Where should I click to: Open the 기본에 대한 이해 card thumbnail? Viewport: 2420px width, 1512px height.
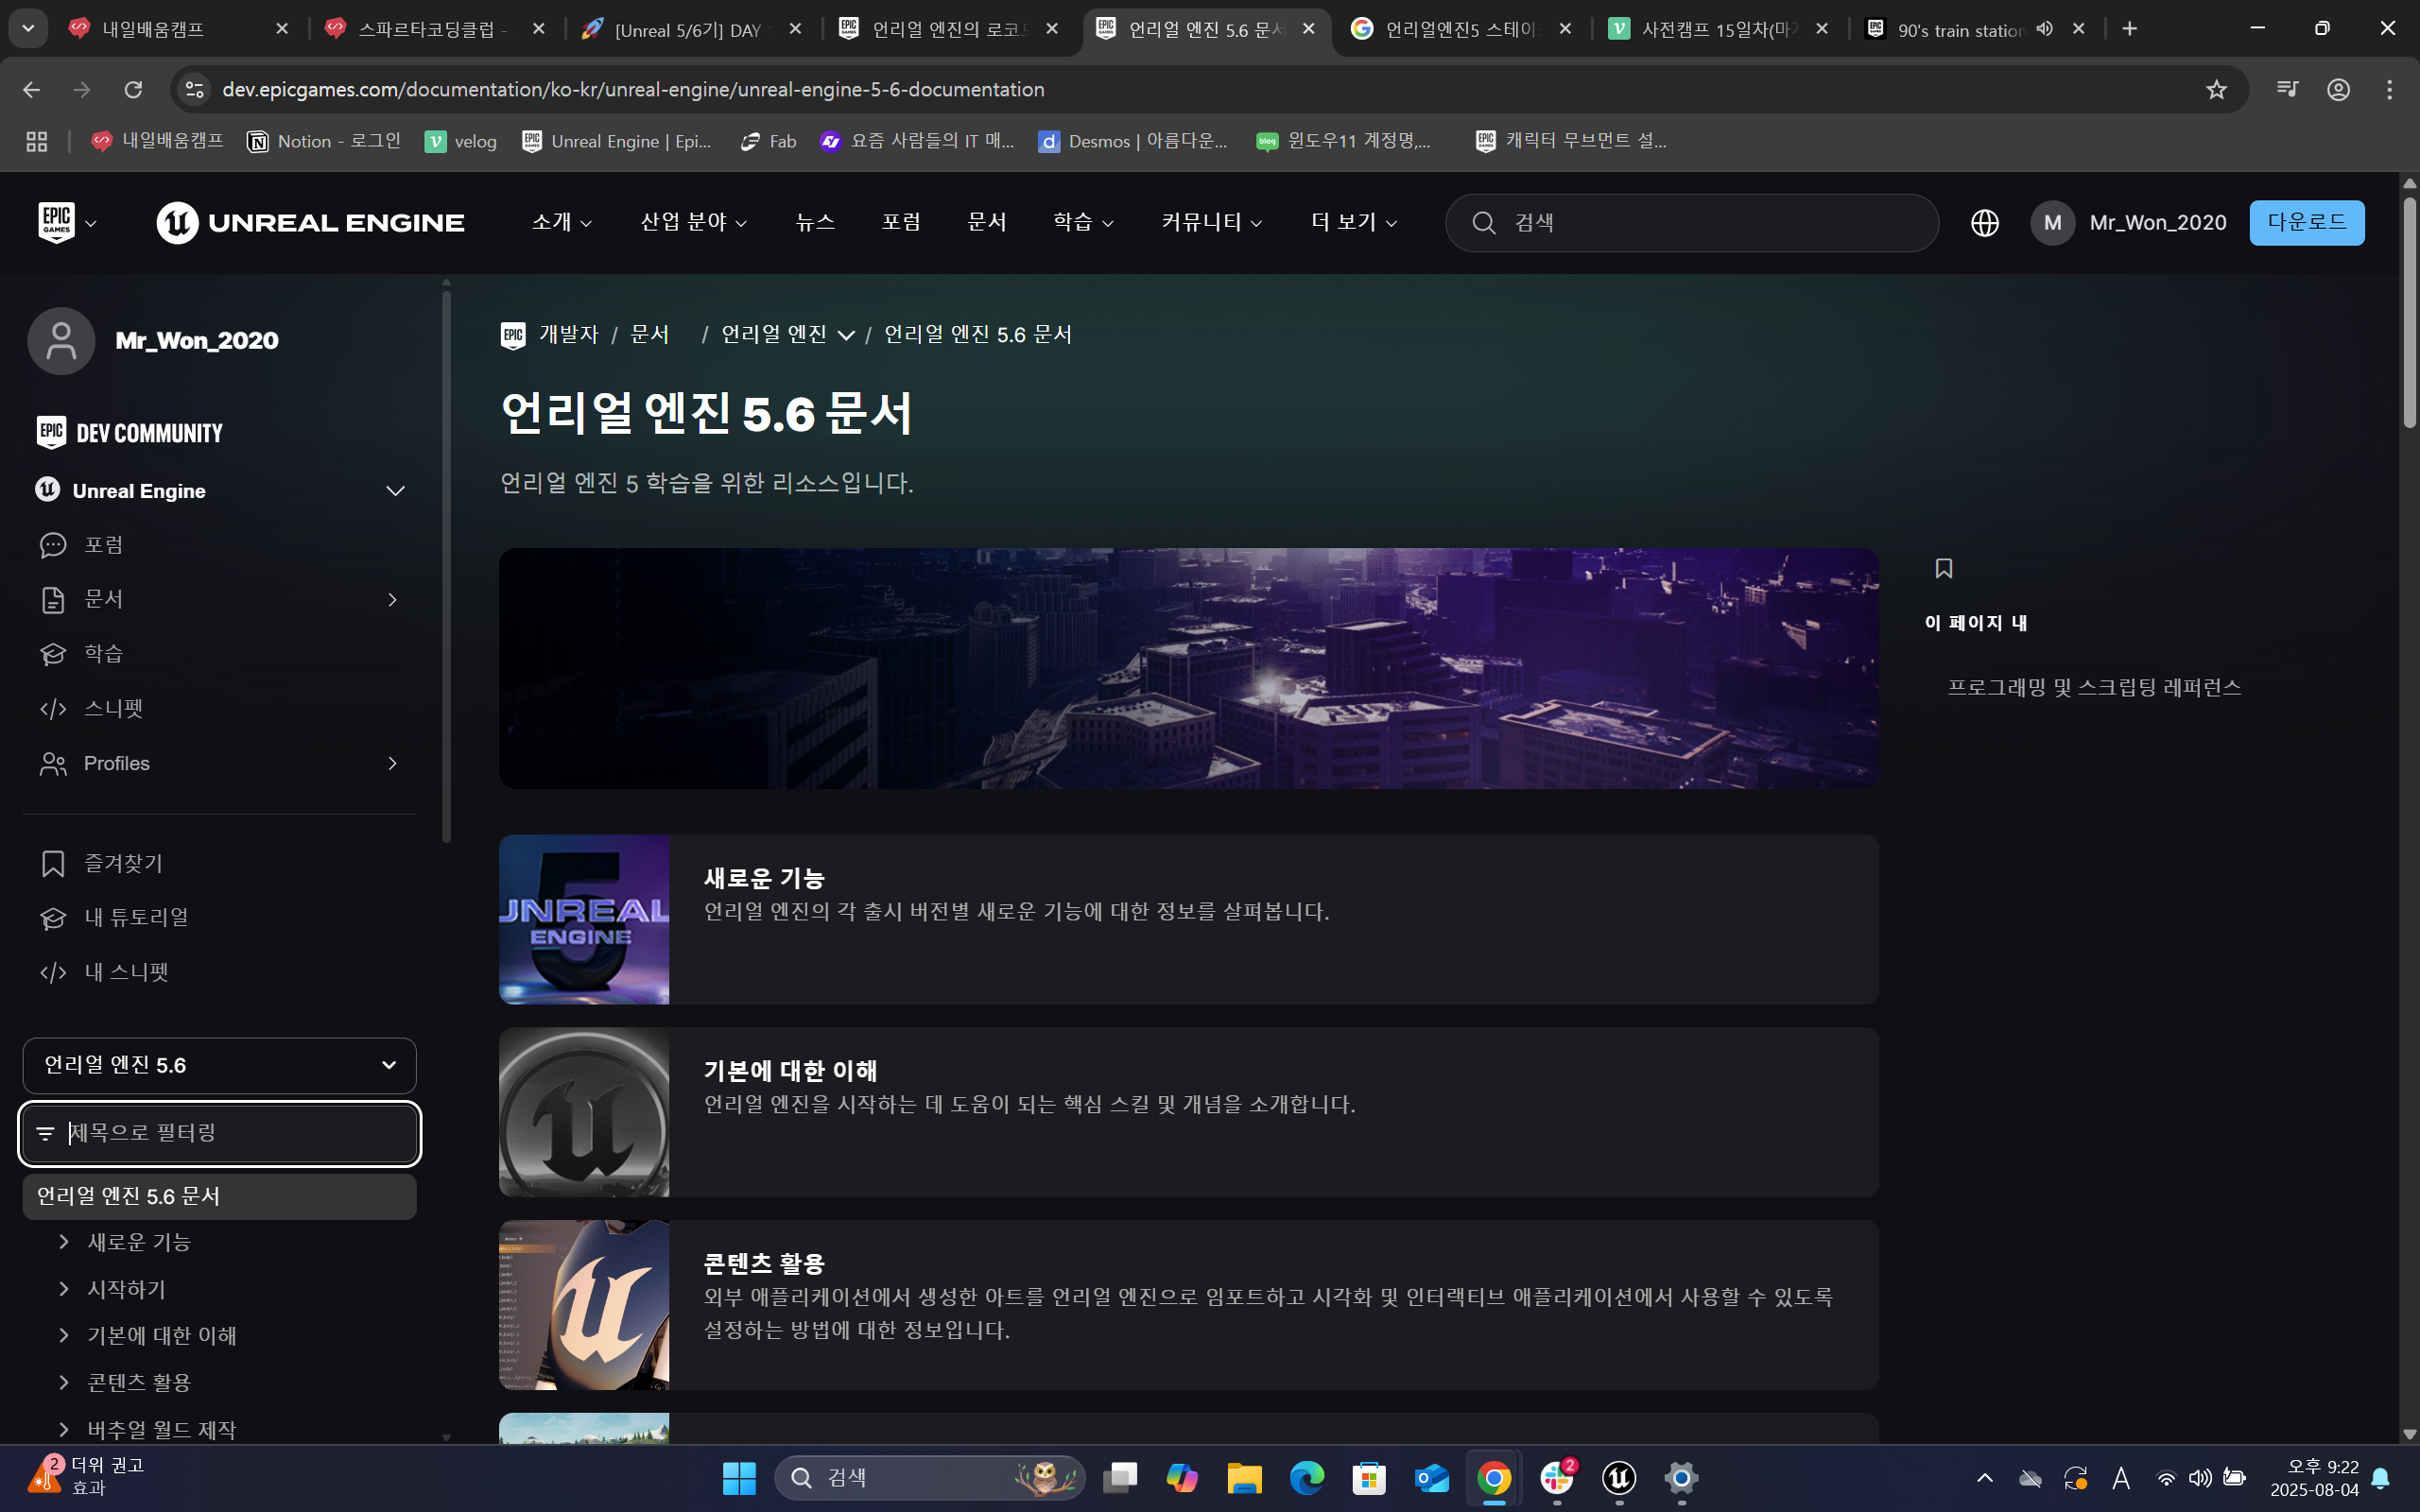(x=584, y=1112)
